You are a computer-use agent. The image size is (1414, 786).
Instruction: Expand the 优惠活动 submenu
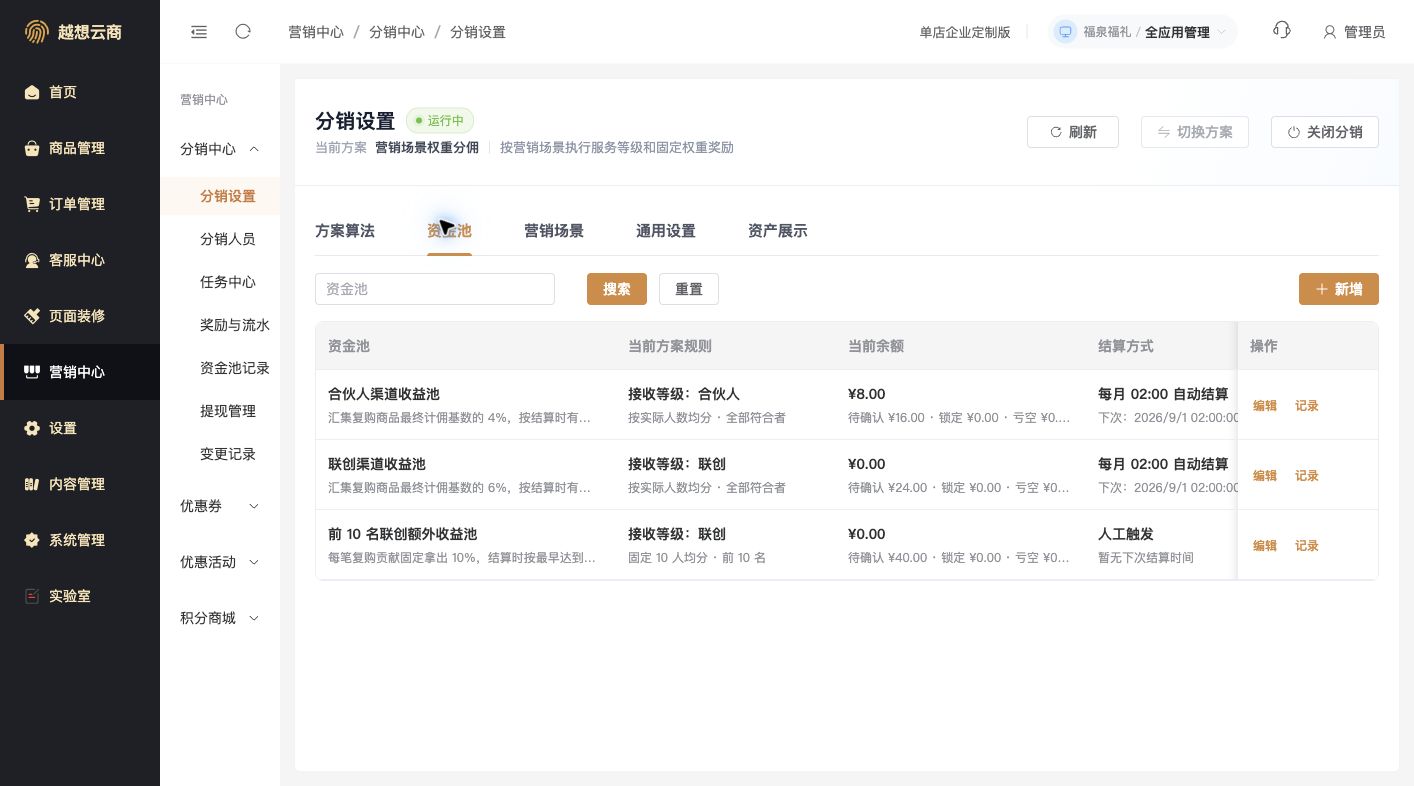[254, 562]
